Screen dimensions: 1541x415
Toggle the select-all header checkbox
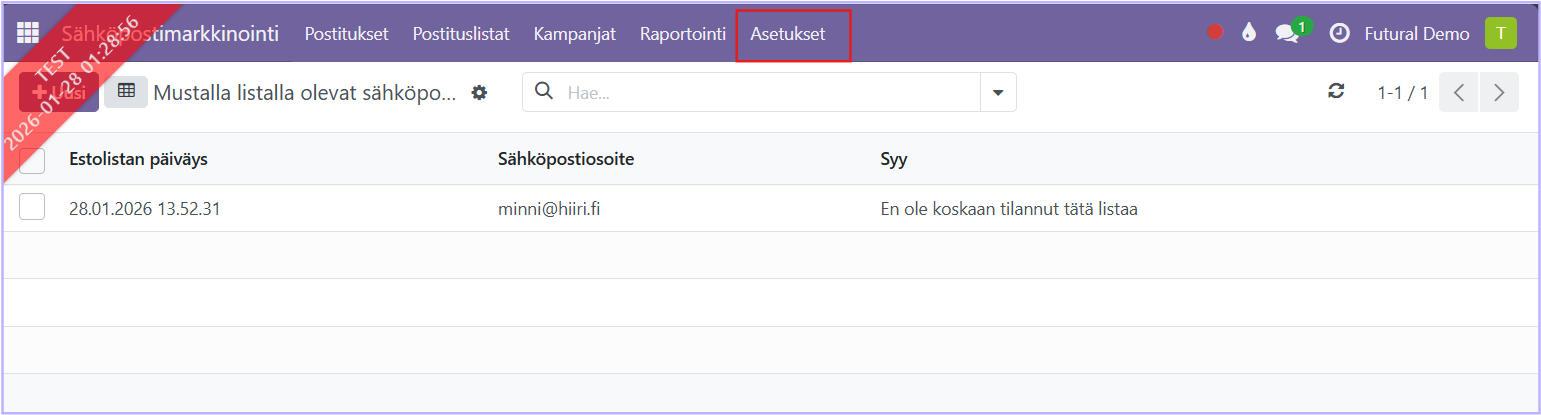[x=32, y=160]
